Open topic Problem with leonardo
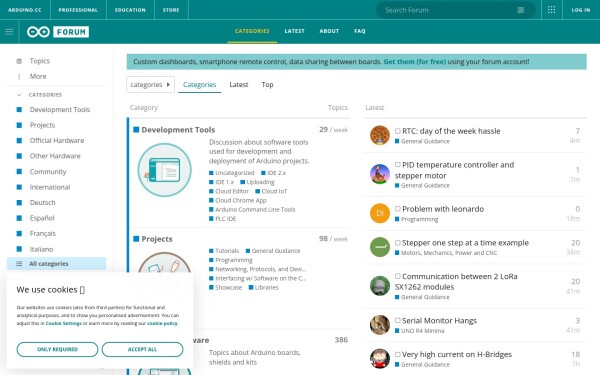 443,209
